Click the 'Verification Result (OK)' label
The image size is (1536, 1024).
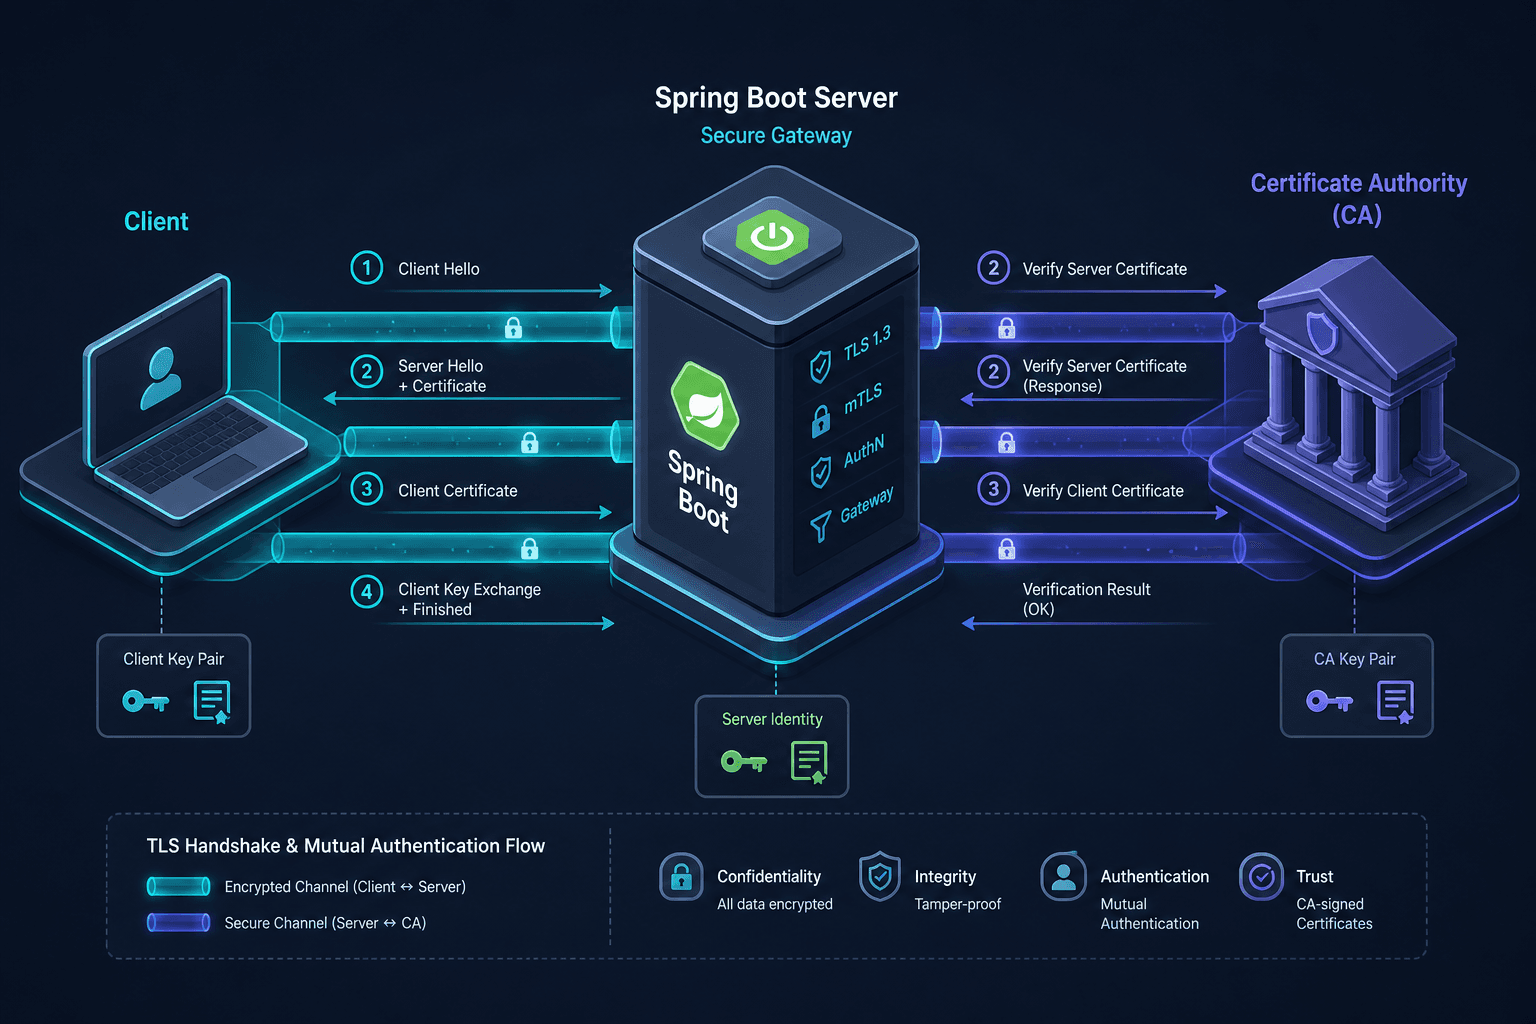(1086, 599)
